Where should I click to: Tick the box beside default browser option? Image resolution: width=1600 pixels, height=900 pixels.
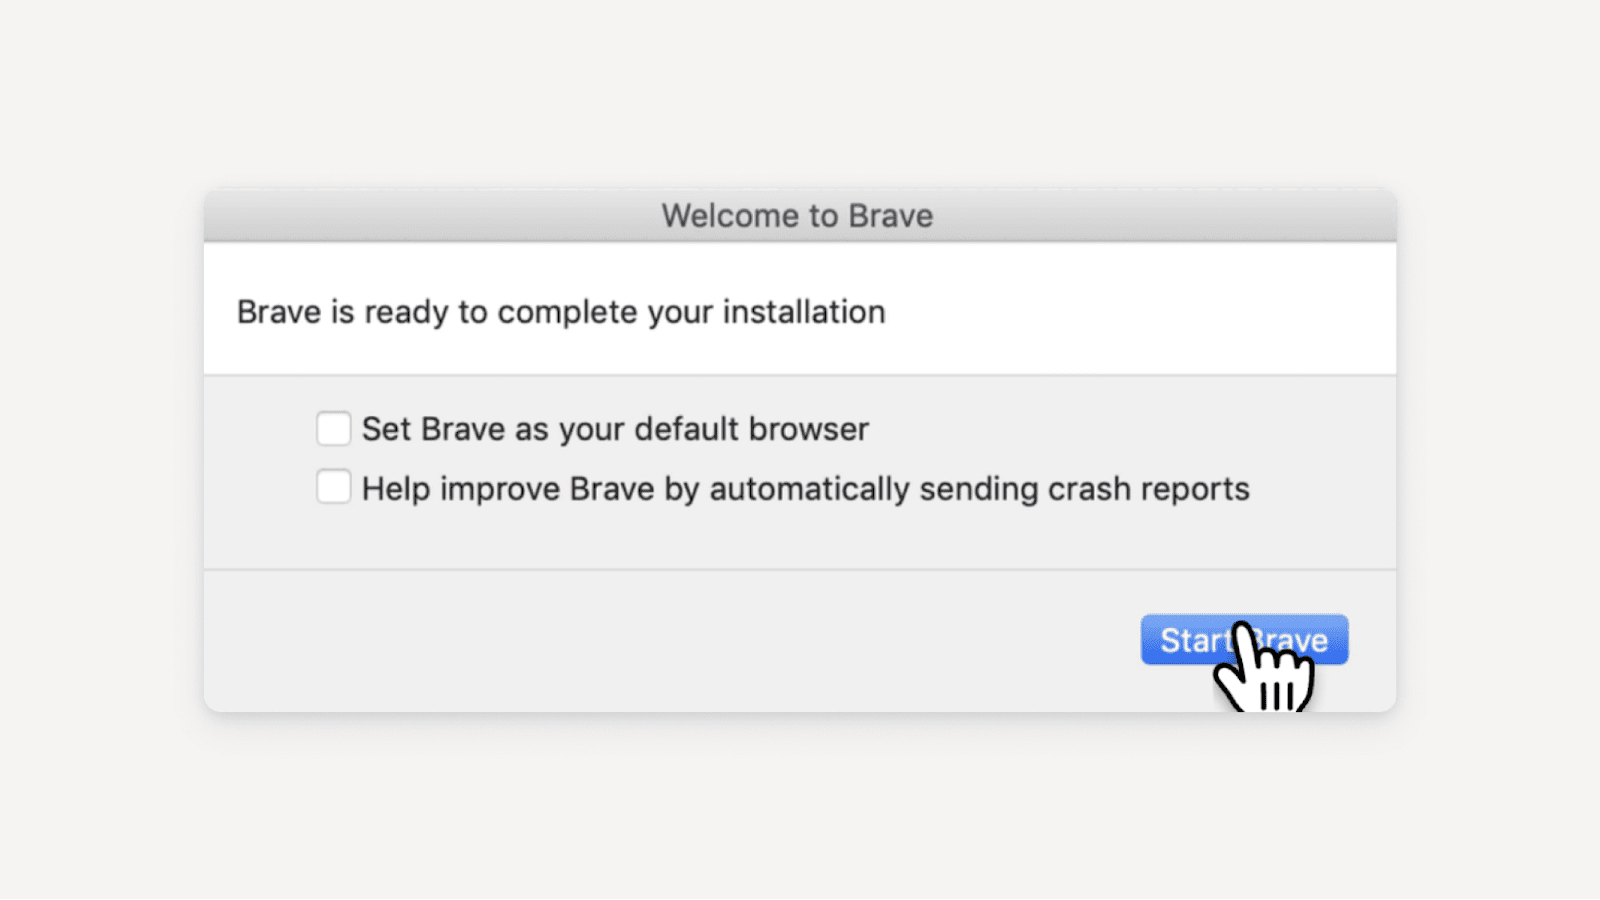333,428
